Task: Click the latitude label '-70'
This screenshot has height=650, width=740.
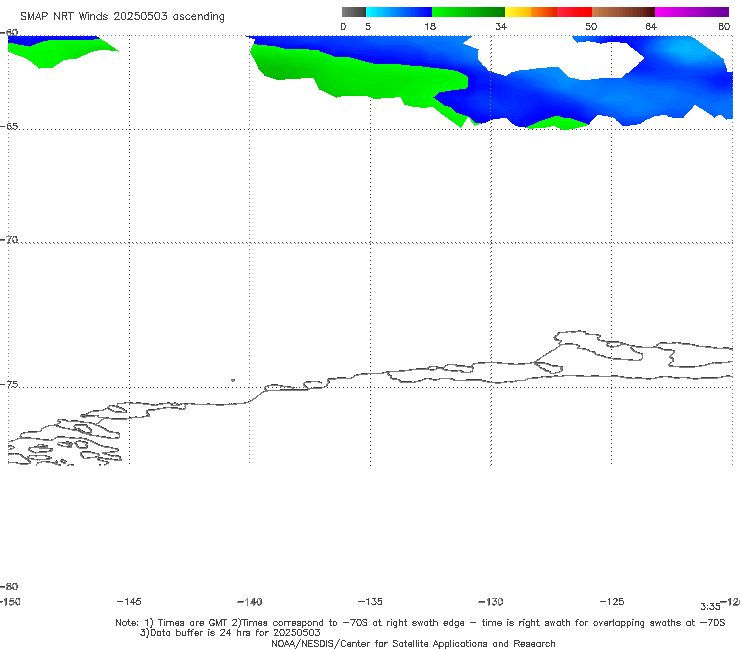Action: (x=9, y=240)
